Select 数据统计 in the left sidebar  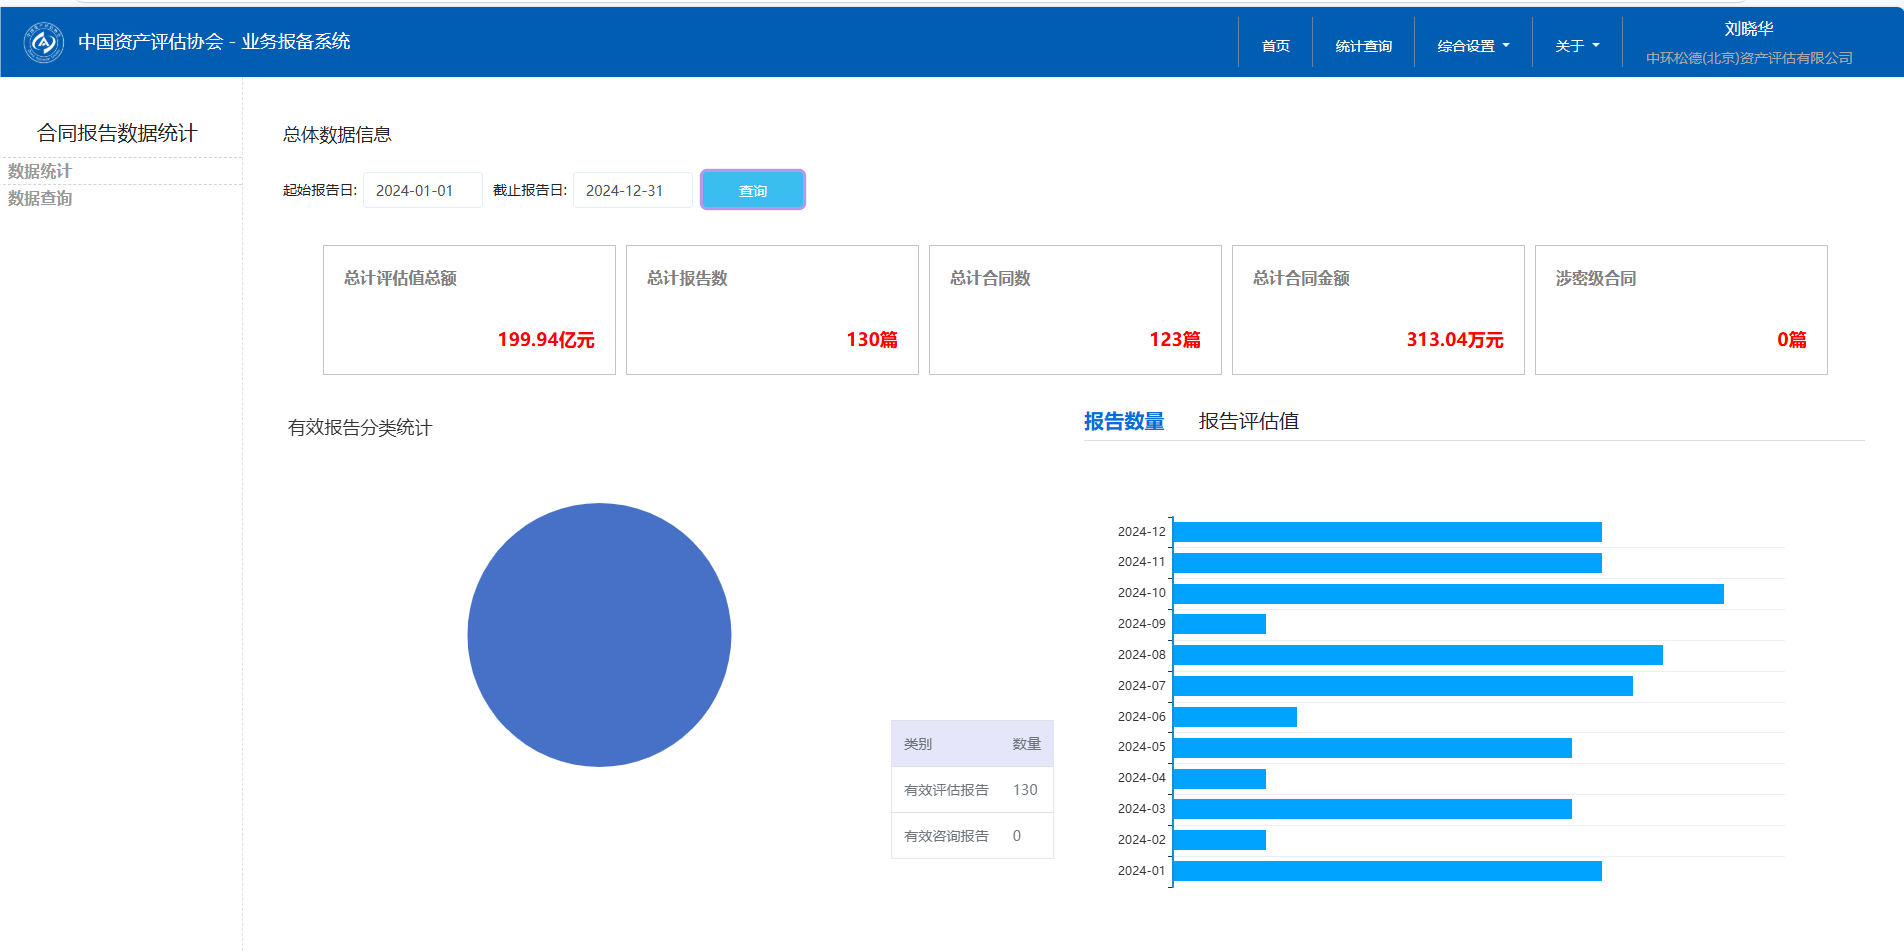(40, 171)
